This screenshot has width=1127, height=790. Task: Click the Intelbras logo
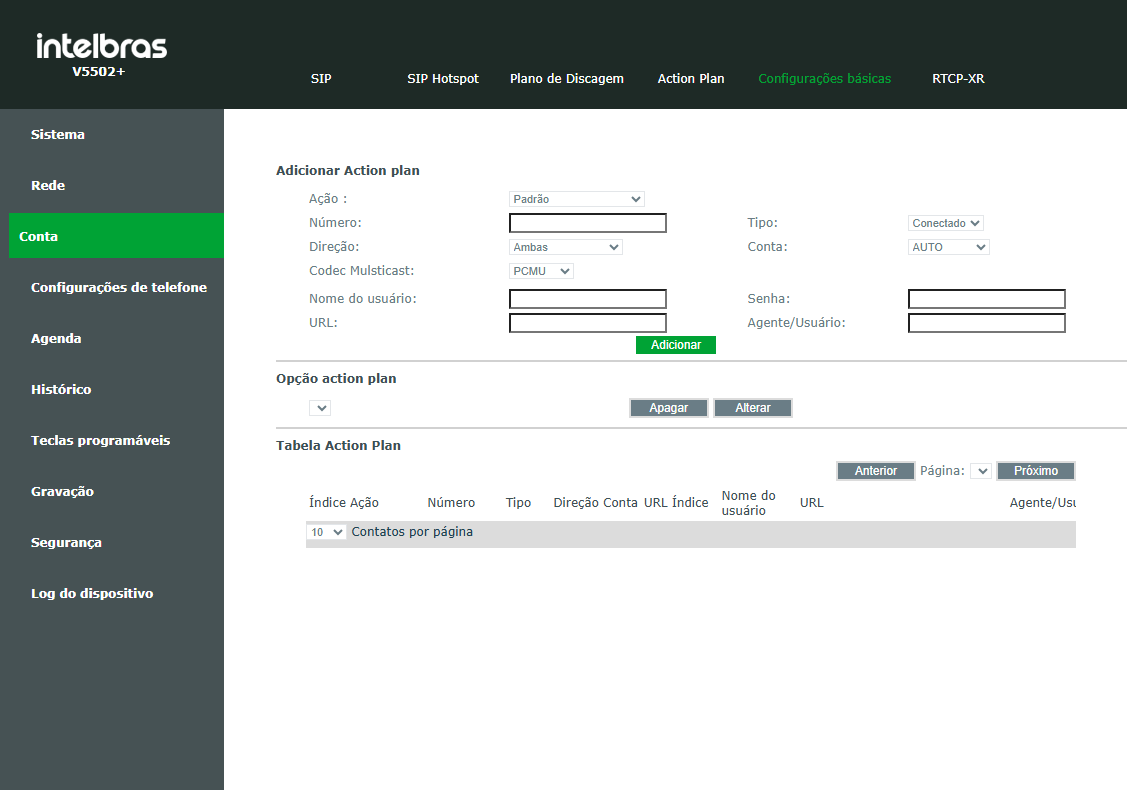coord(101,47)
